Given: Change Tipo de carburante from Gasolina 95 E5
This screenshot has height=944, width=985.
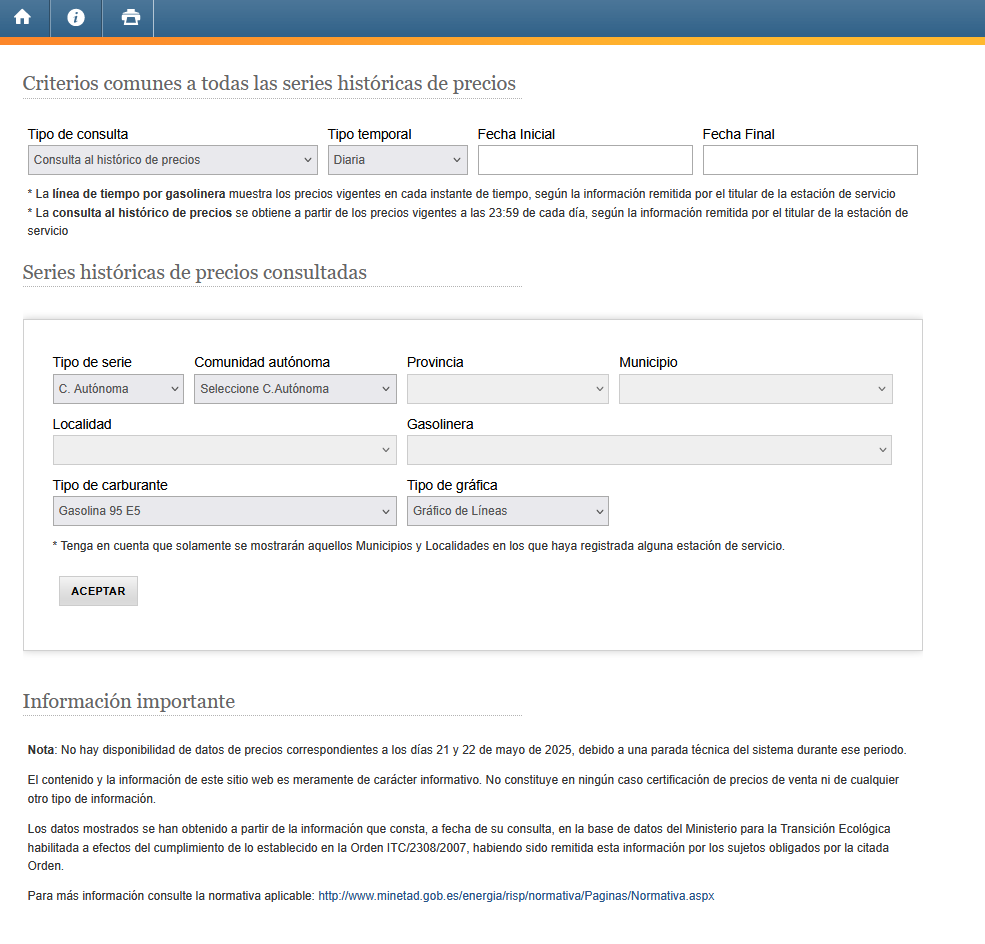Looking at the screenshot, I should 224,511.
